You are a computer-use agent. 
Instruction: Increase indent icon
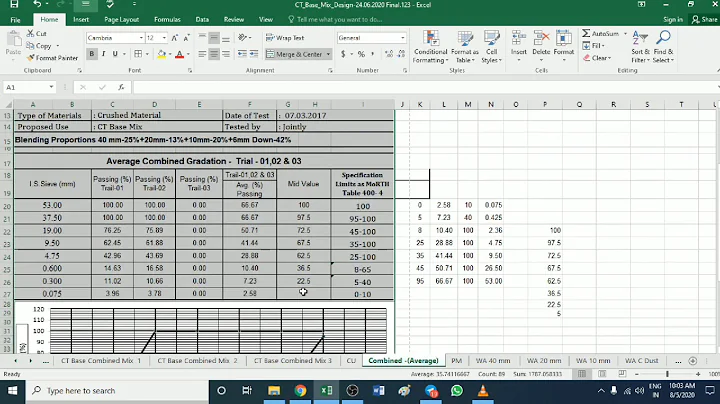(x=254, y=54)
